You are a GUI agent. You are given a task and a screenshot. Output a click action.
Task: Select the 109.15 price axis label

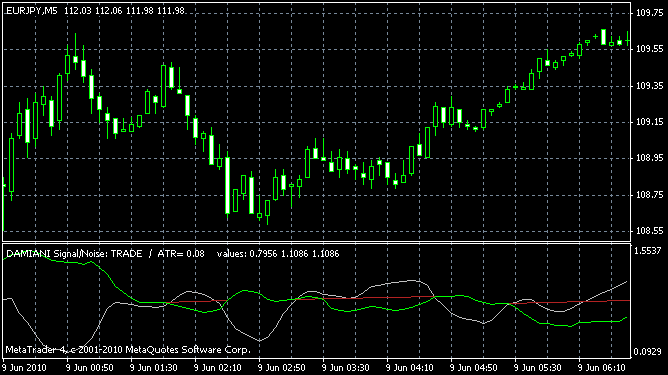coord(649,122)
